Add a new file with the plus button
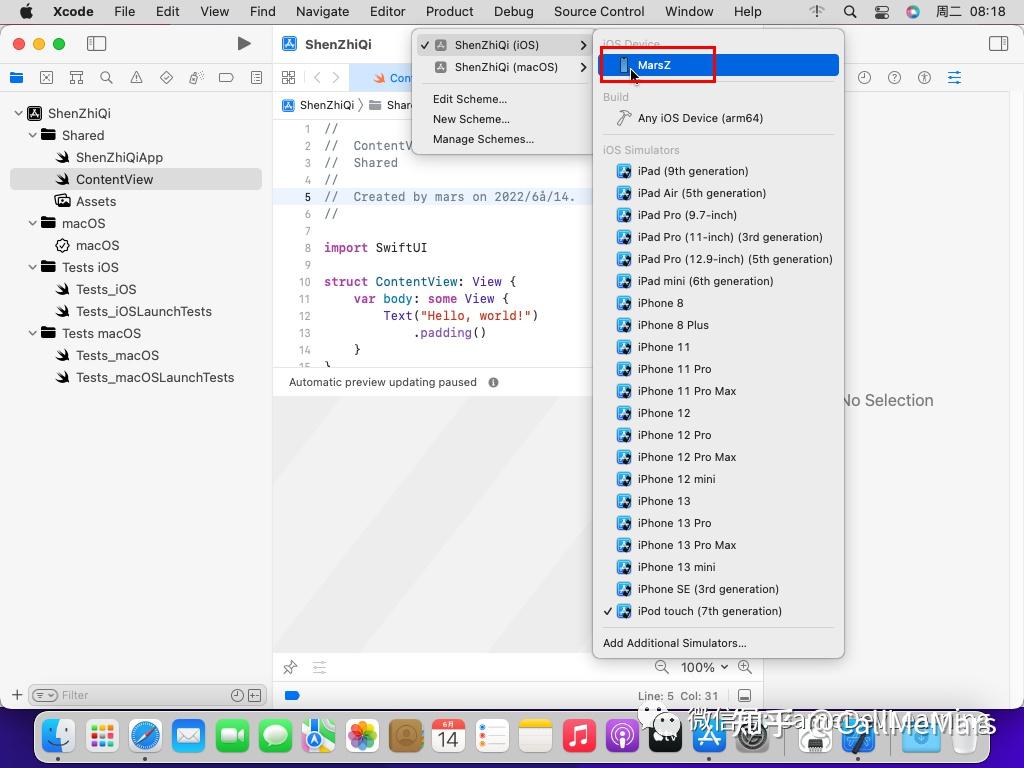The height and width of the screenshot is (768, 1024). point(17,695)
